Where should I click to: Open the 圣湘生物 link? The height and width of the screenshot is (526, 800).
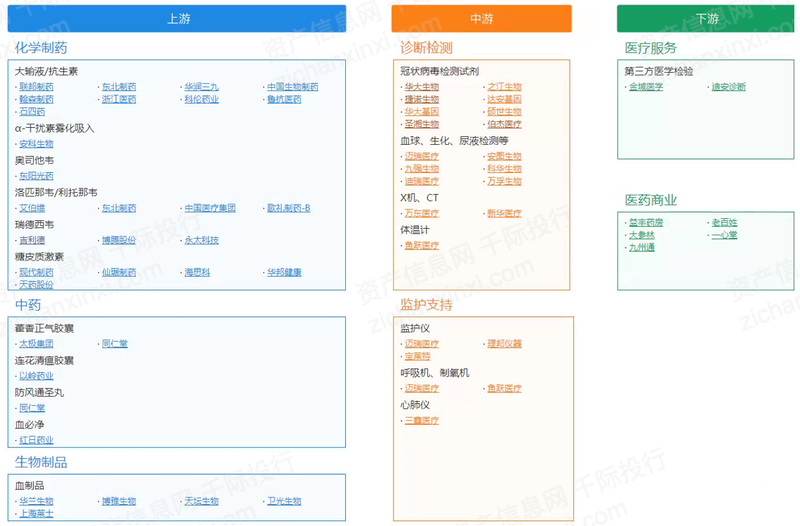(x=422, y=124)
